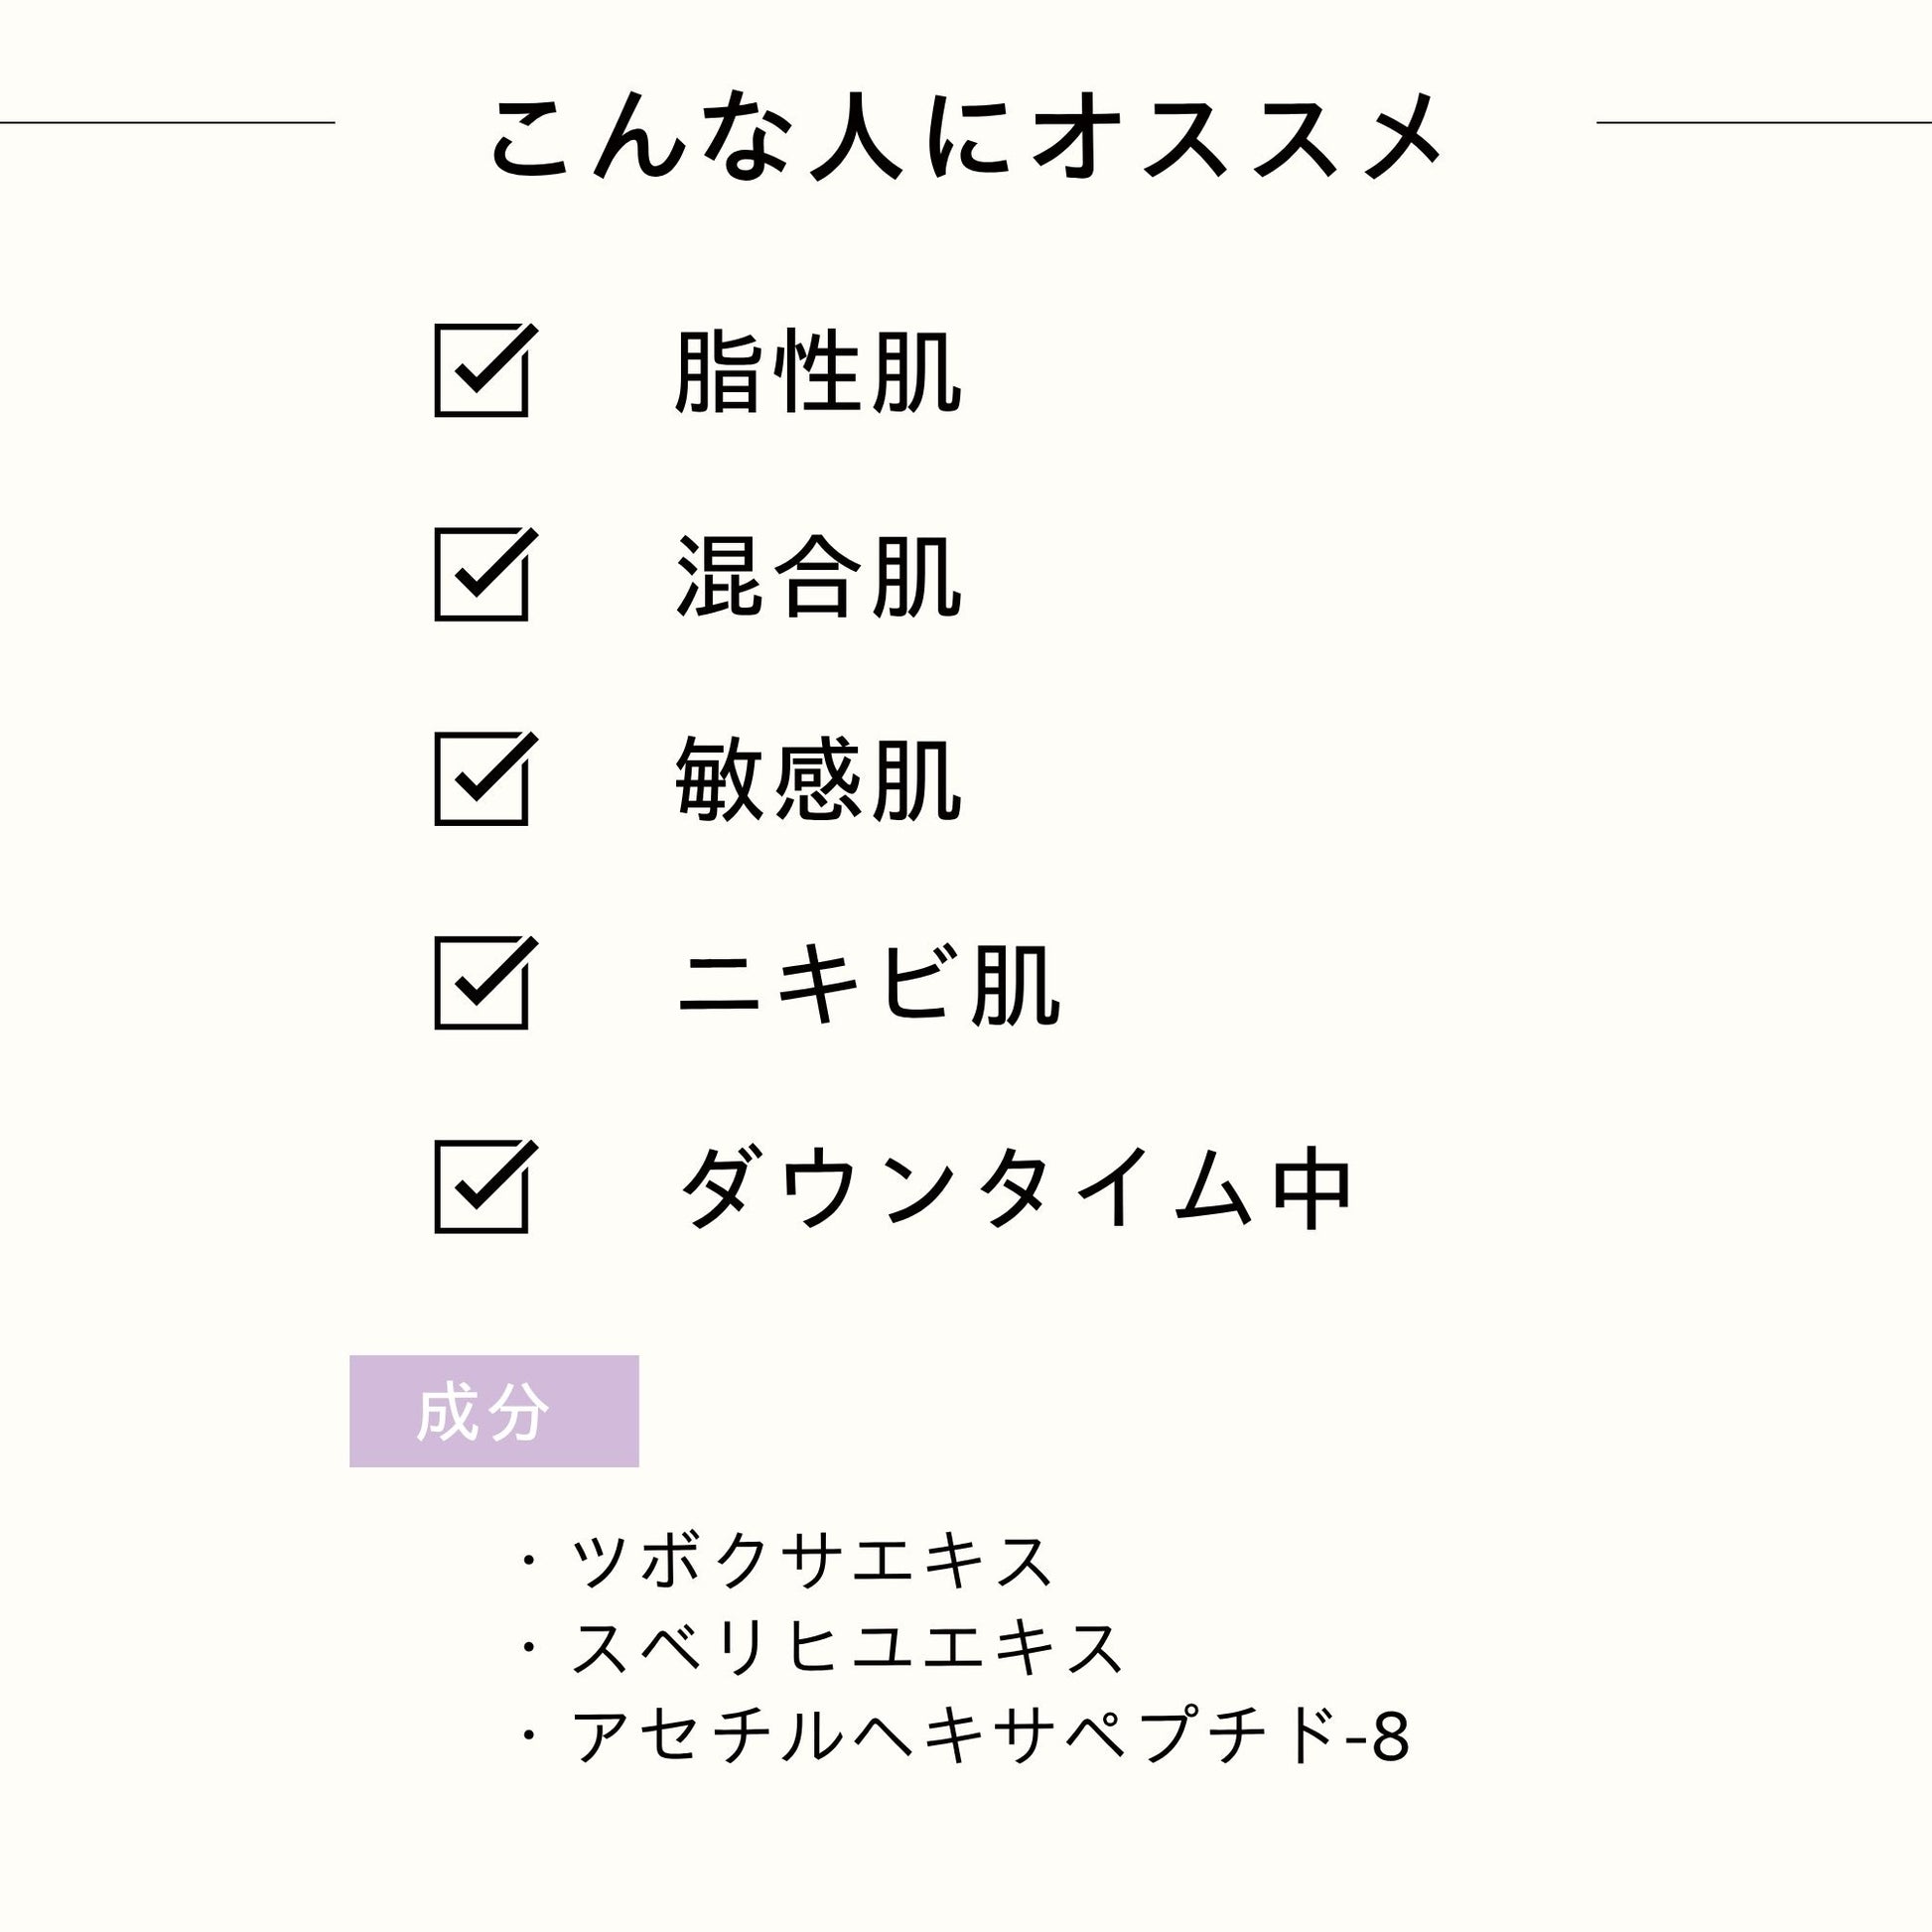Click the 敏感肌 text label
The height and width of the screenshot is (1932, 1932).
point(818,780)
